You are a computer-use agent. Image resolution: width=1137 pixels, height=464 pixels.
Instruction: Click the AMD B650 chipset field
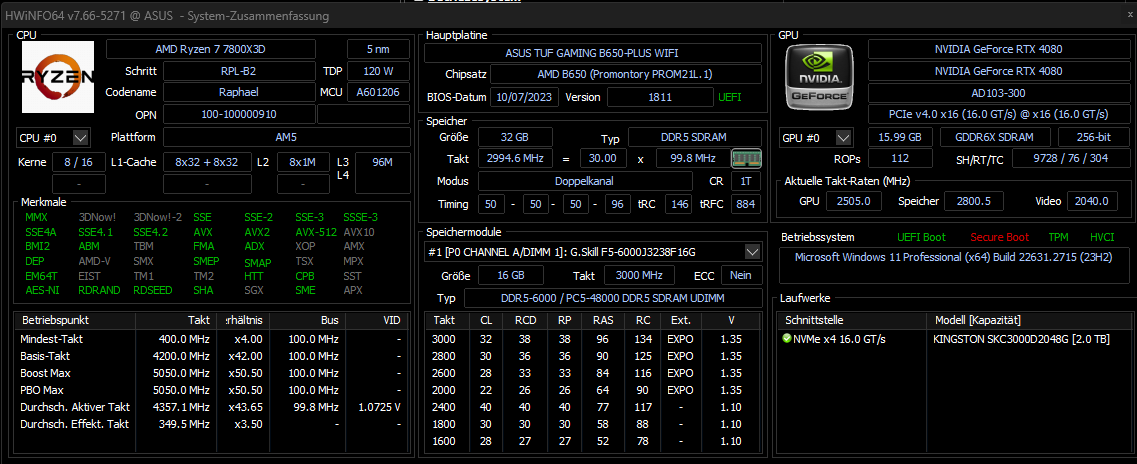(x=627, y=75)
